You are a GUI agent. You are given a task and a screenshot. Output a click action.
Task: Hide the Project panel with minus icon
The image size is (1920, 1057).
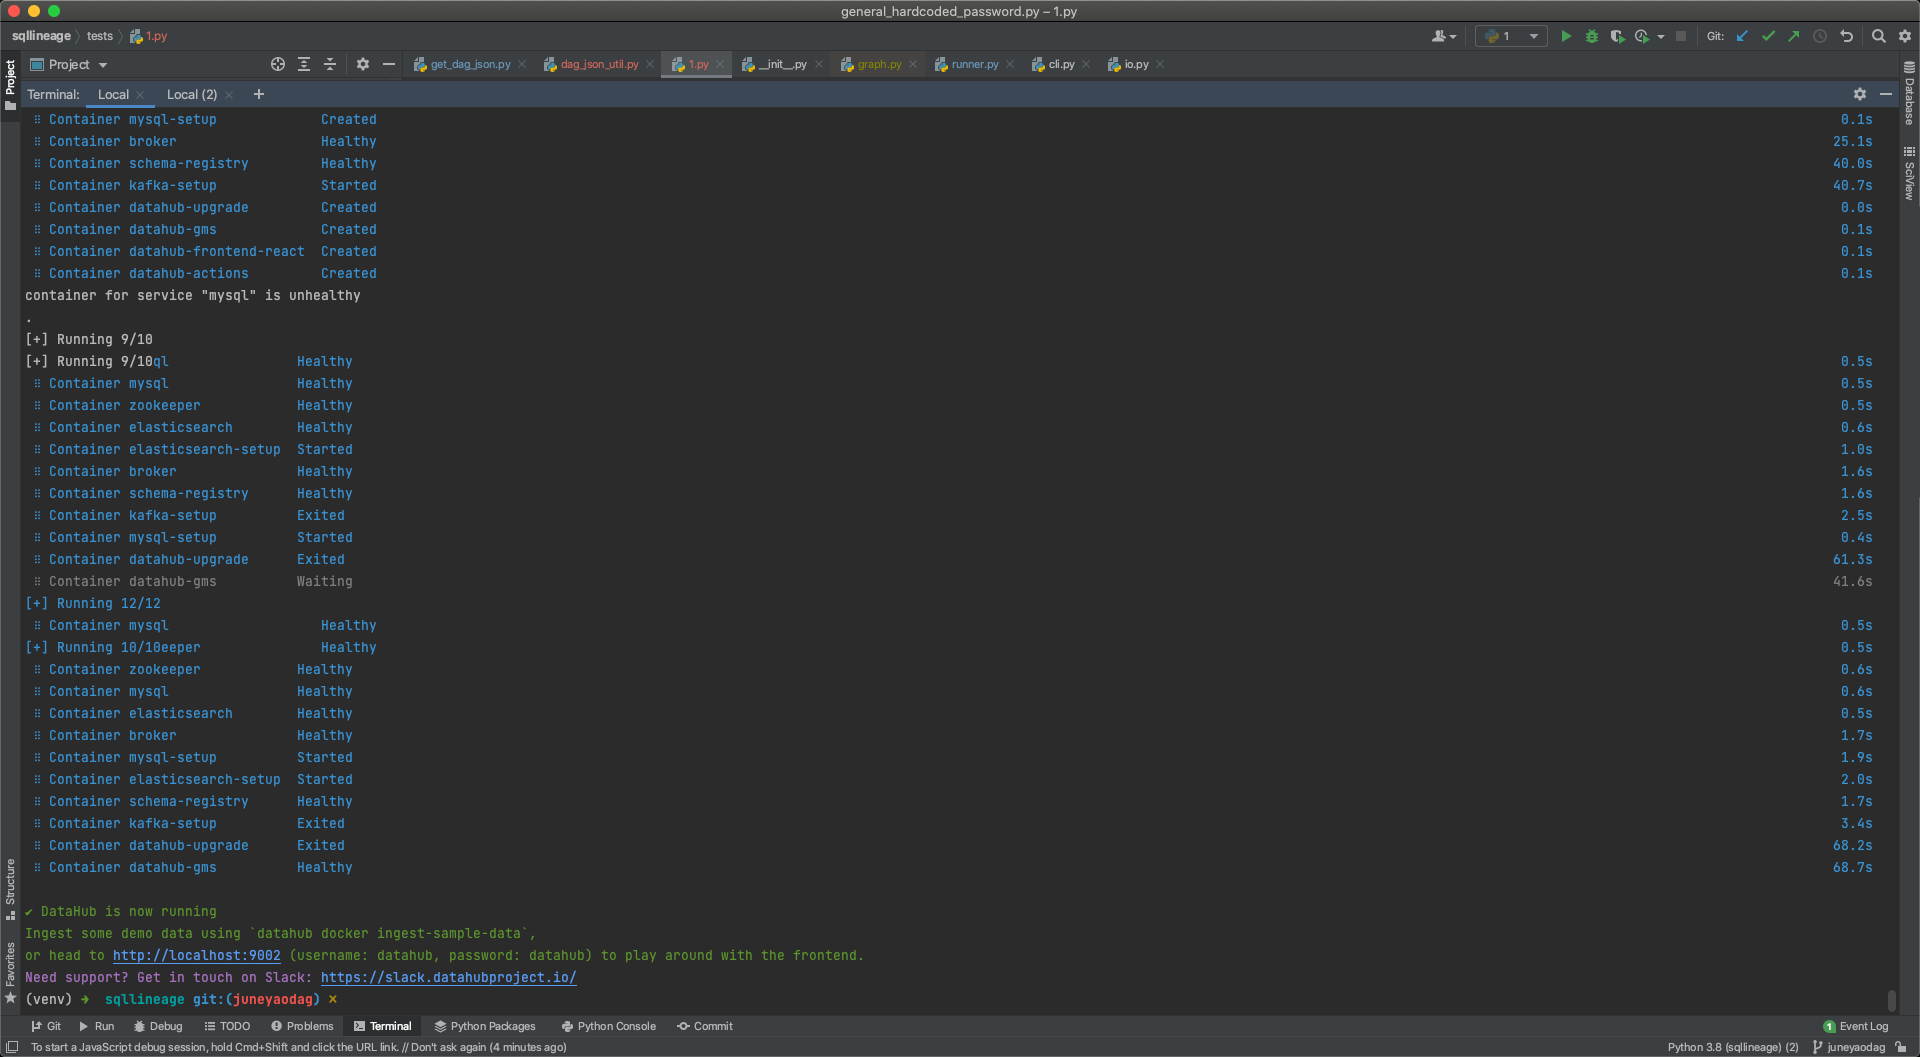pyautogui.click(x=389, y=64)
